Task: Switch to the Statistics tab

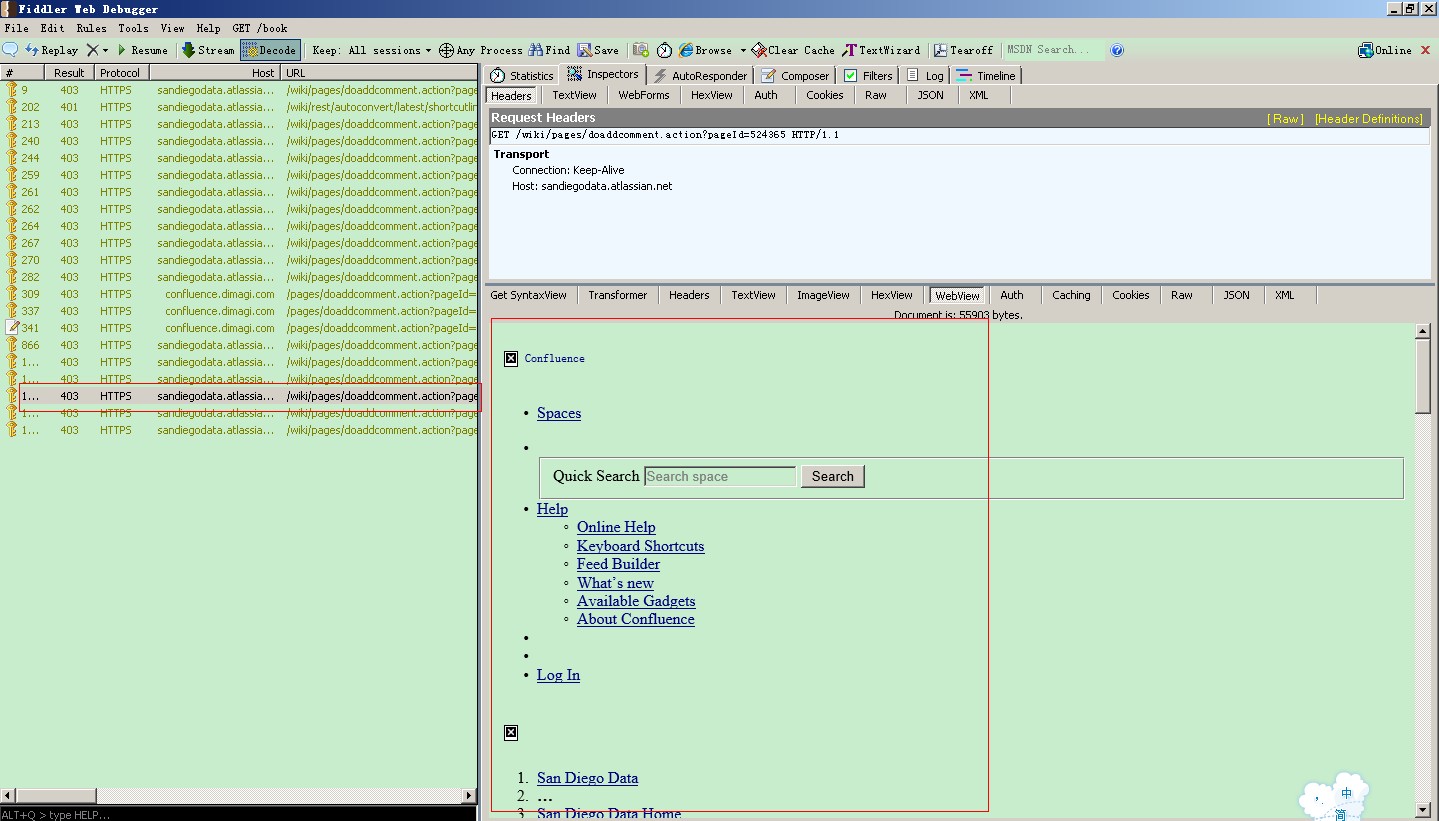Action: (x=521, y=75)
